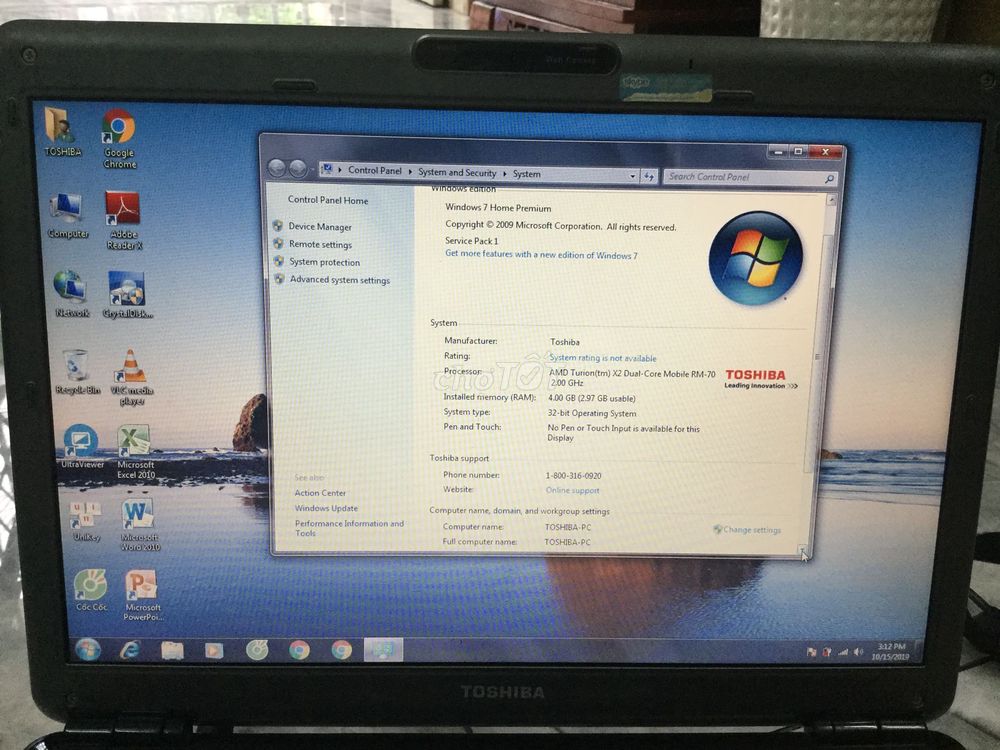Launch the VLC media player shortcut
The image size is (1000, 750).
131,378
